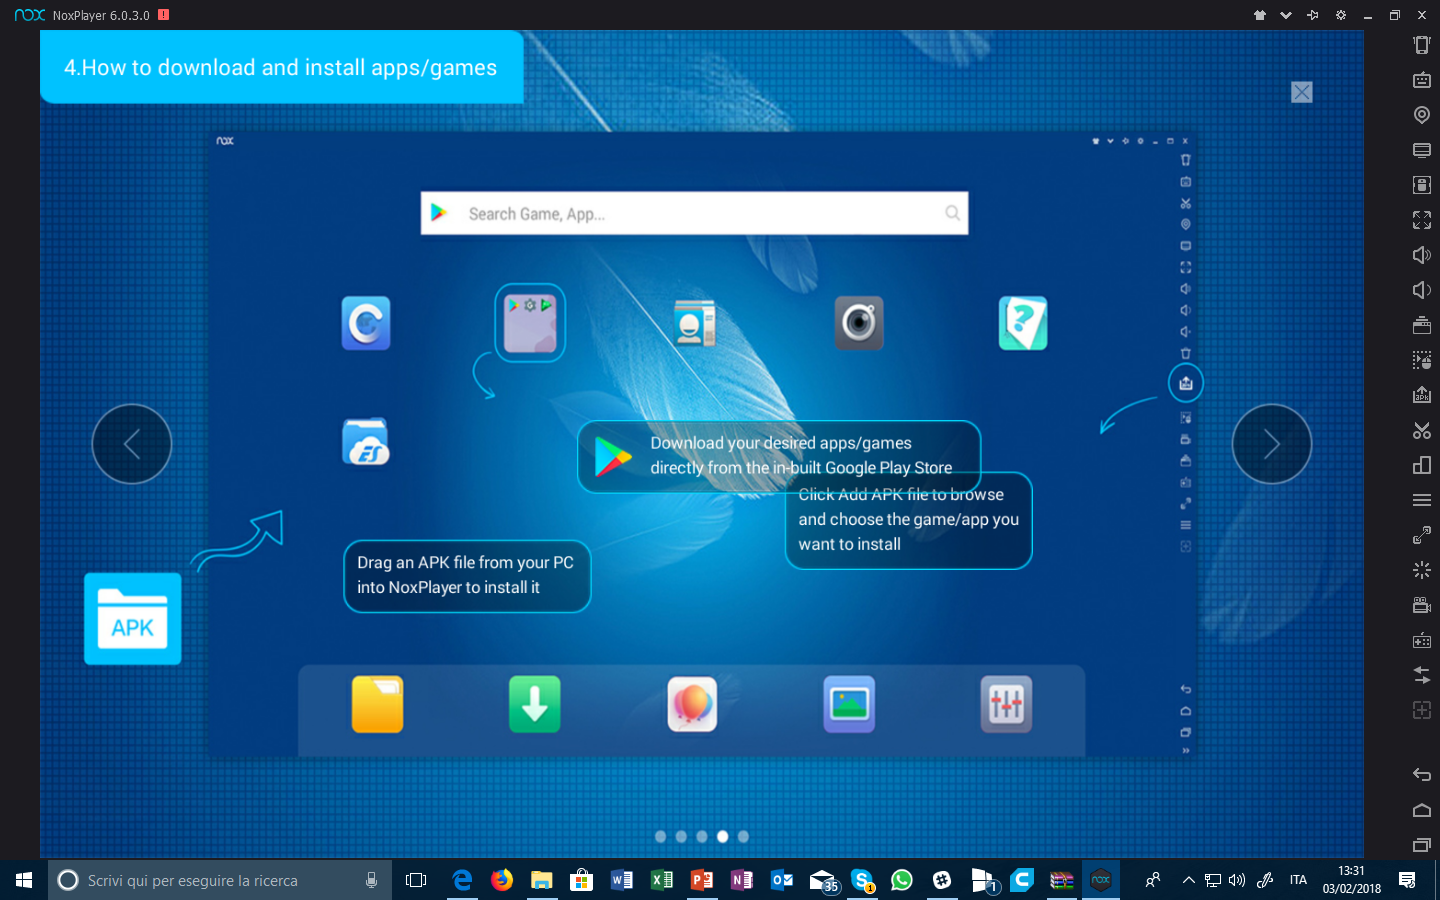The image size is (1440, 900).
Task: Open Windows notification center
Action: pyautogui.click(x=1407, y=880)
